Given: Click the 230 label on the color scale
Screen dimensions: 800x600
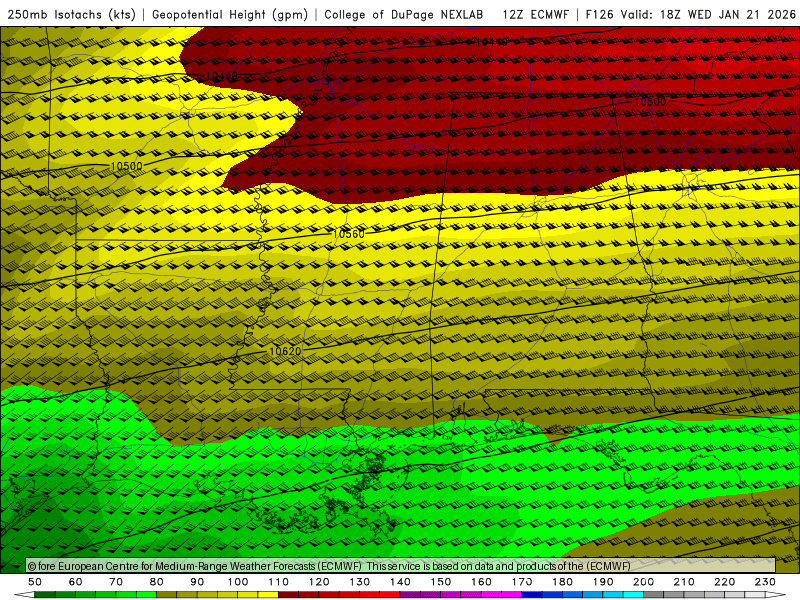Looking at the screenshot, I should click(x=765, y=582).
